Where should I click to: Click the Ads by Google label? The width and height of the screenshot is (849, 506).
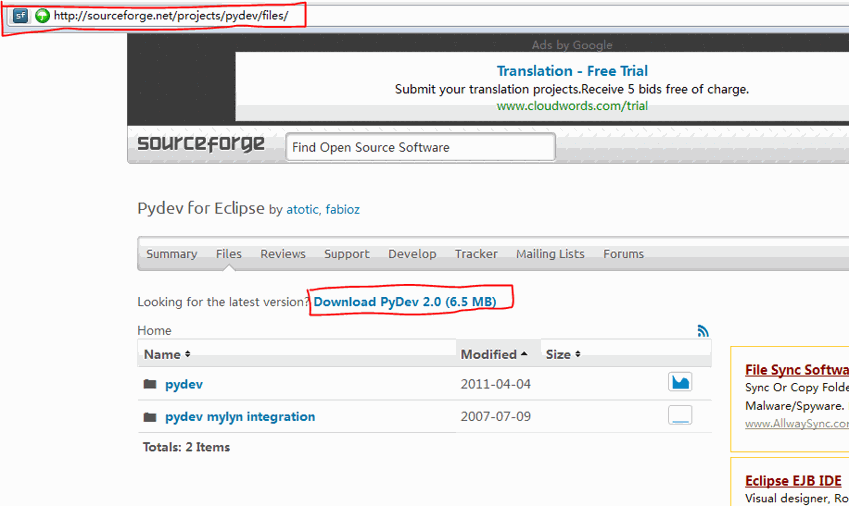pos(572,45)
